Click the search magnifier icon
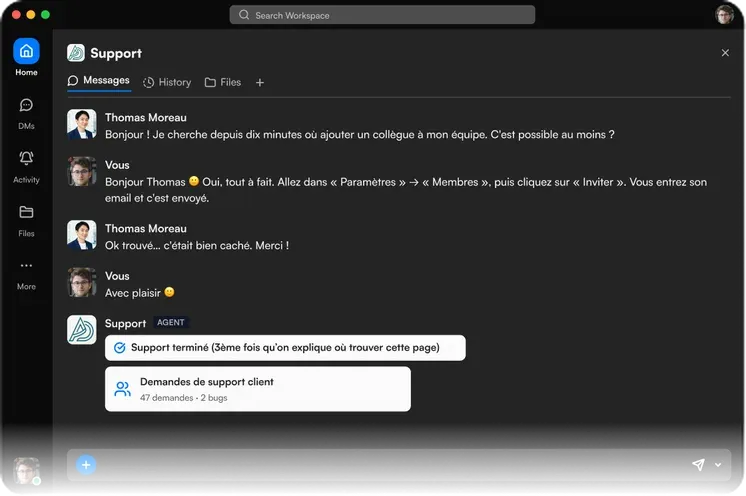 [x=244, y=15]
